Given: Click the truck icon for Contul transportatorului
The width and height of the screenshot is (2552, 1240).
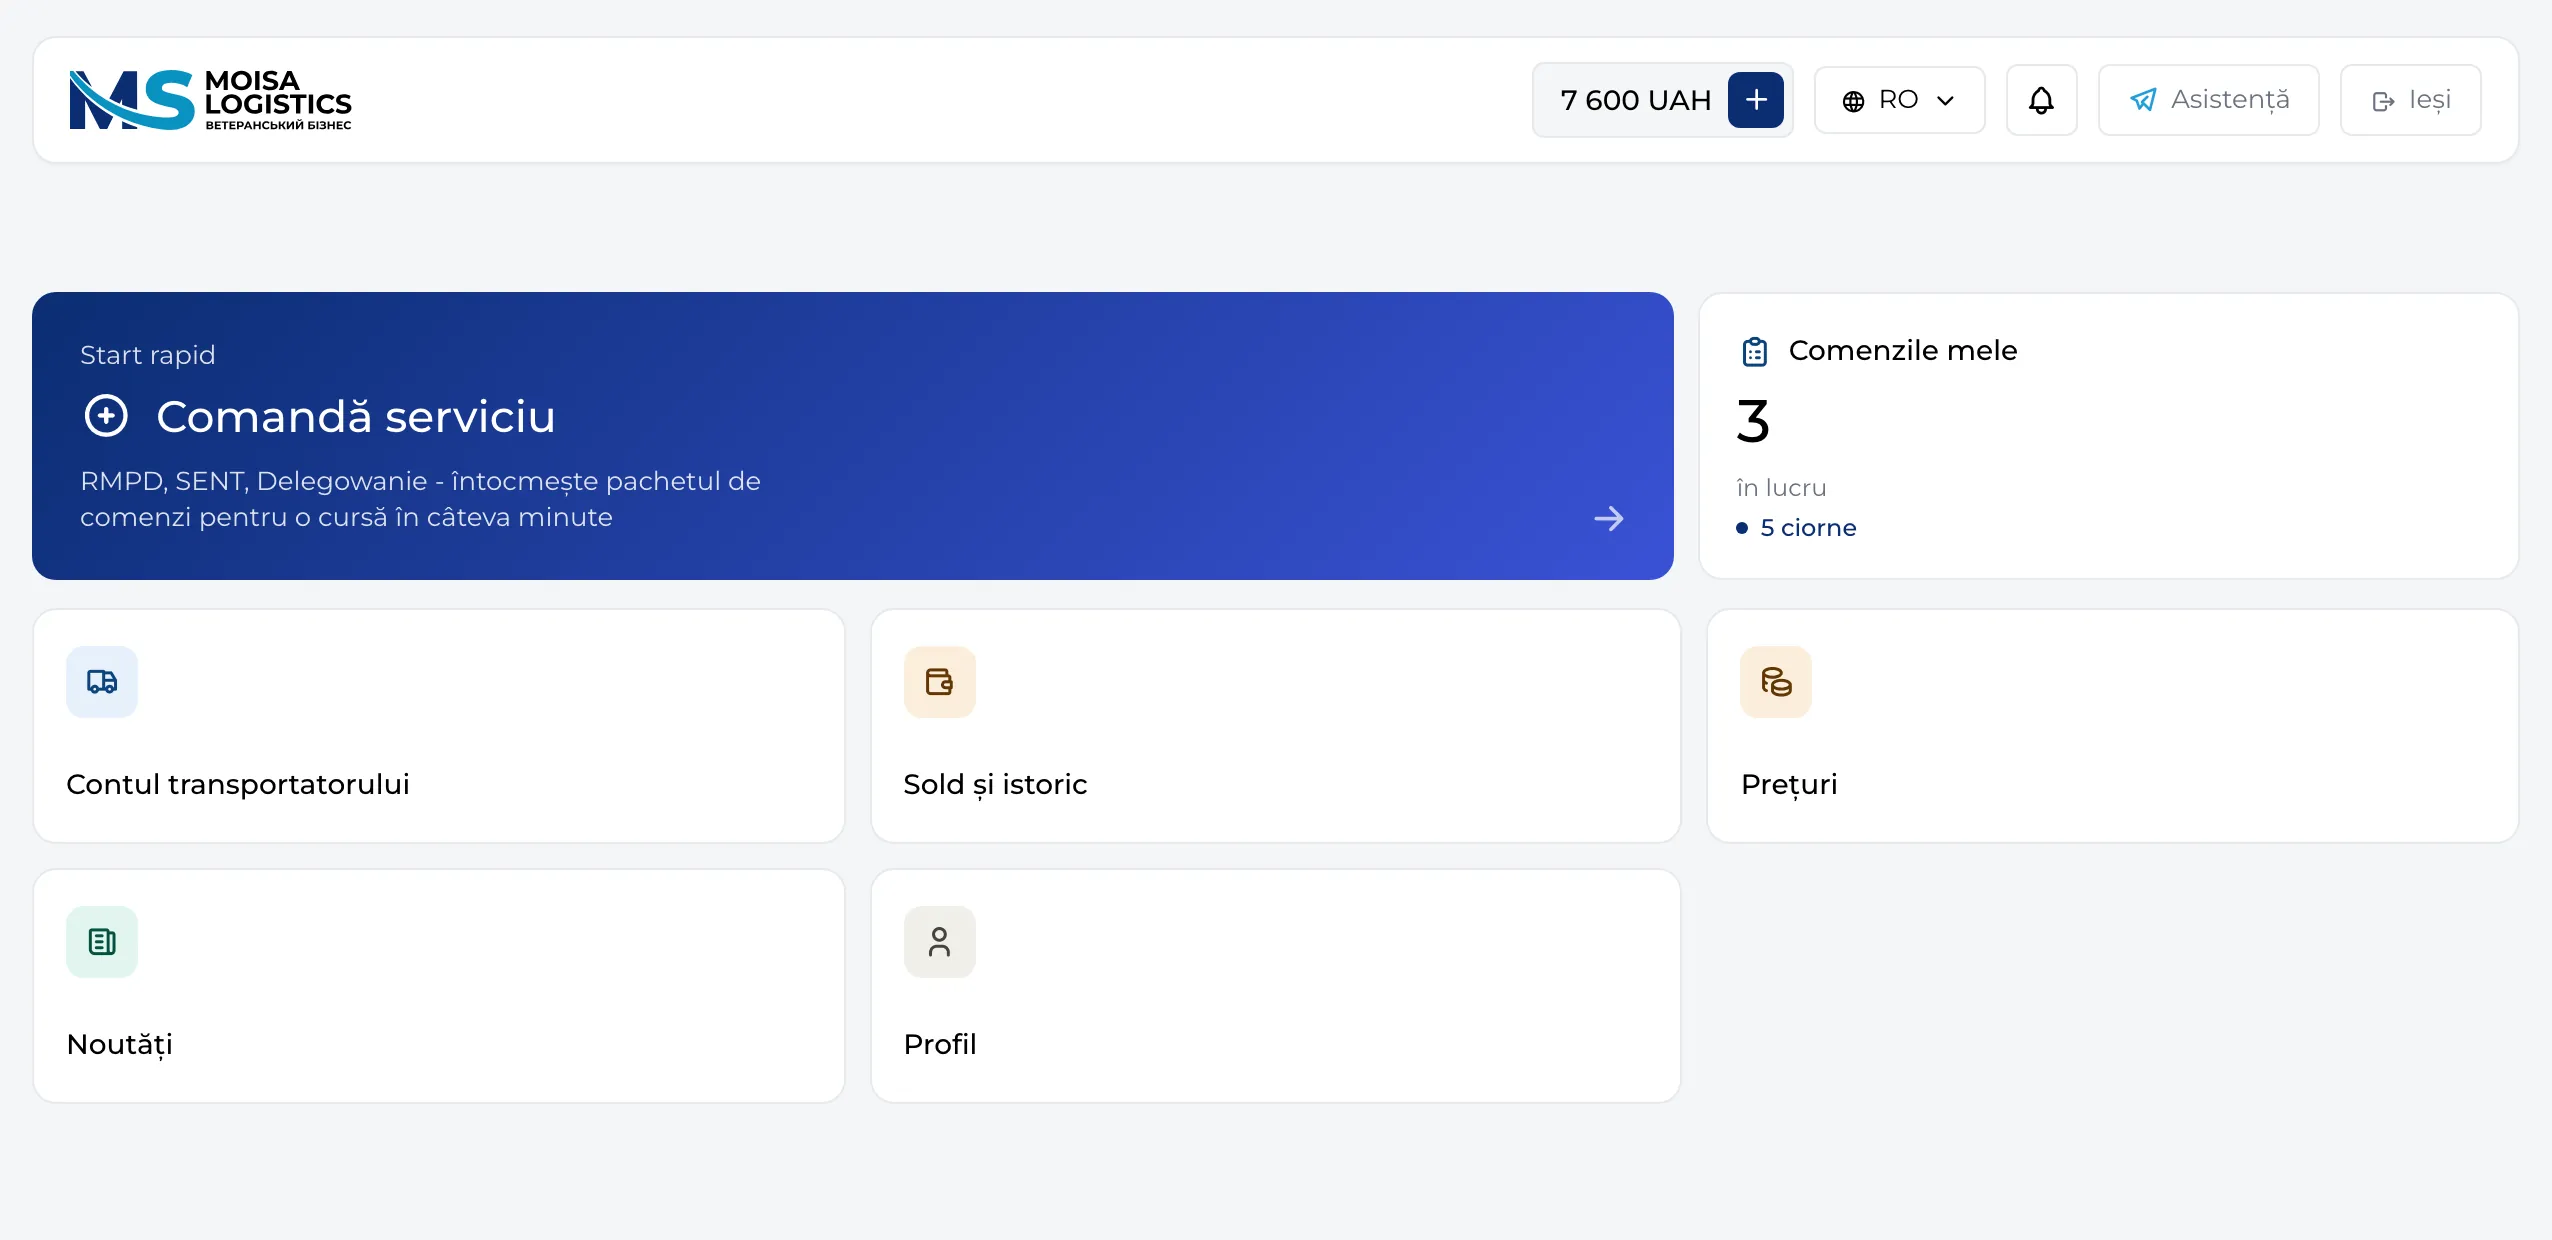Looking at the screenshot, I should click(x=102, y=682).
